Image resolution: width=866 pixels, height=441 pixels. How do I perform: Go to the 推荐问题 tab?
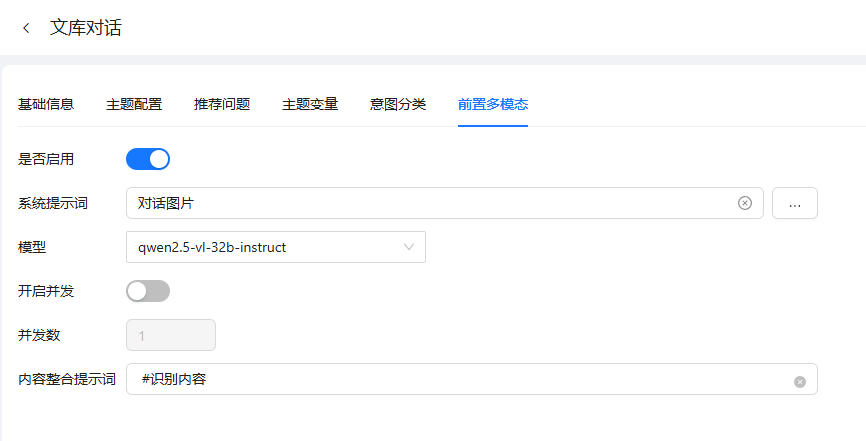click(x=222, y=104)
